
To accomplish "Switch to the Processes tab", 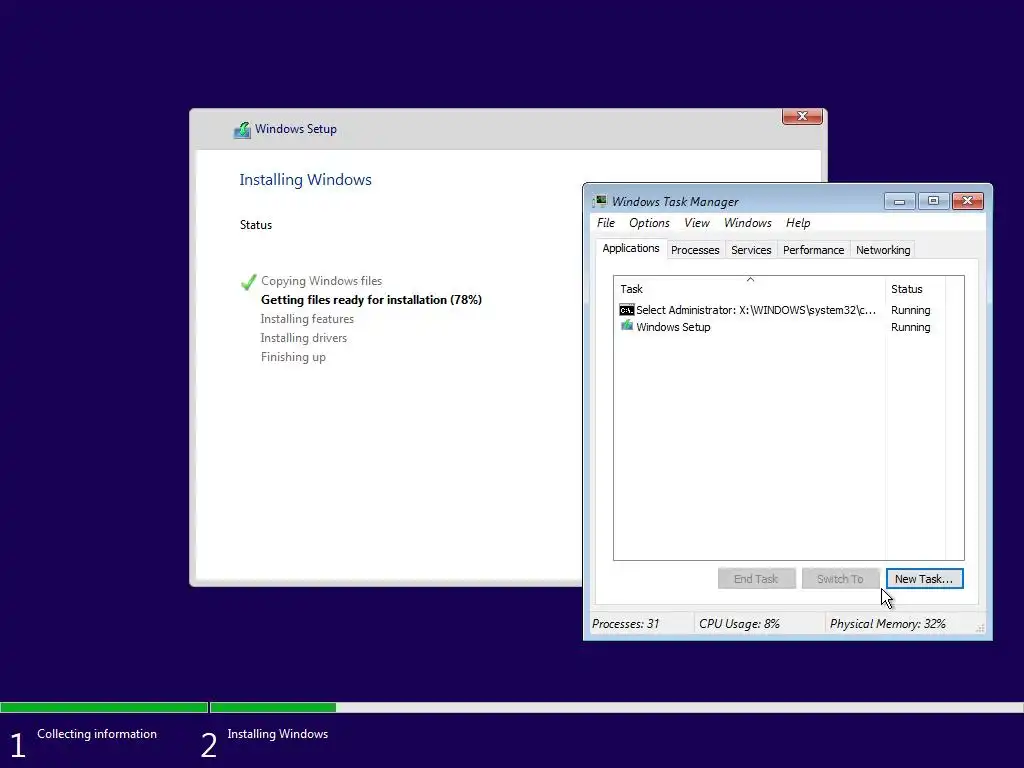I will pos(695,250).
